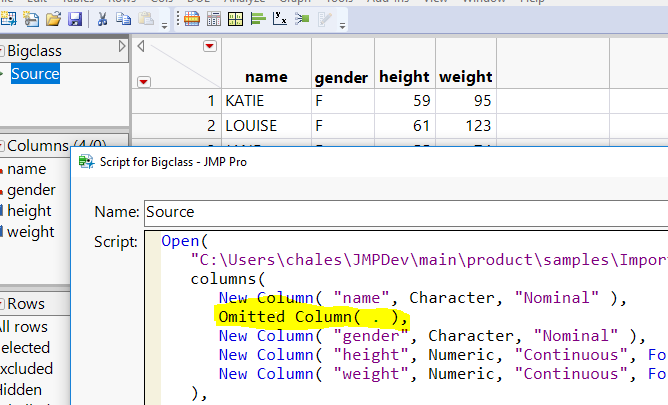The image size is (668, 405).
Task: Click the New Column "height" script line
Action: click(x=443, y=355)
